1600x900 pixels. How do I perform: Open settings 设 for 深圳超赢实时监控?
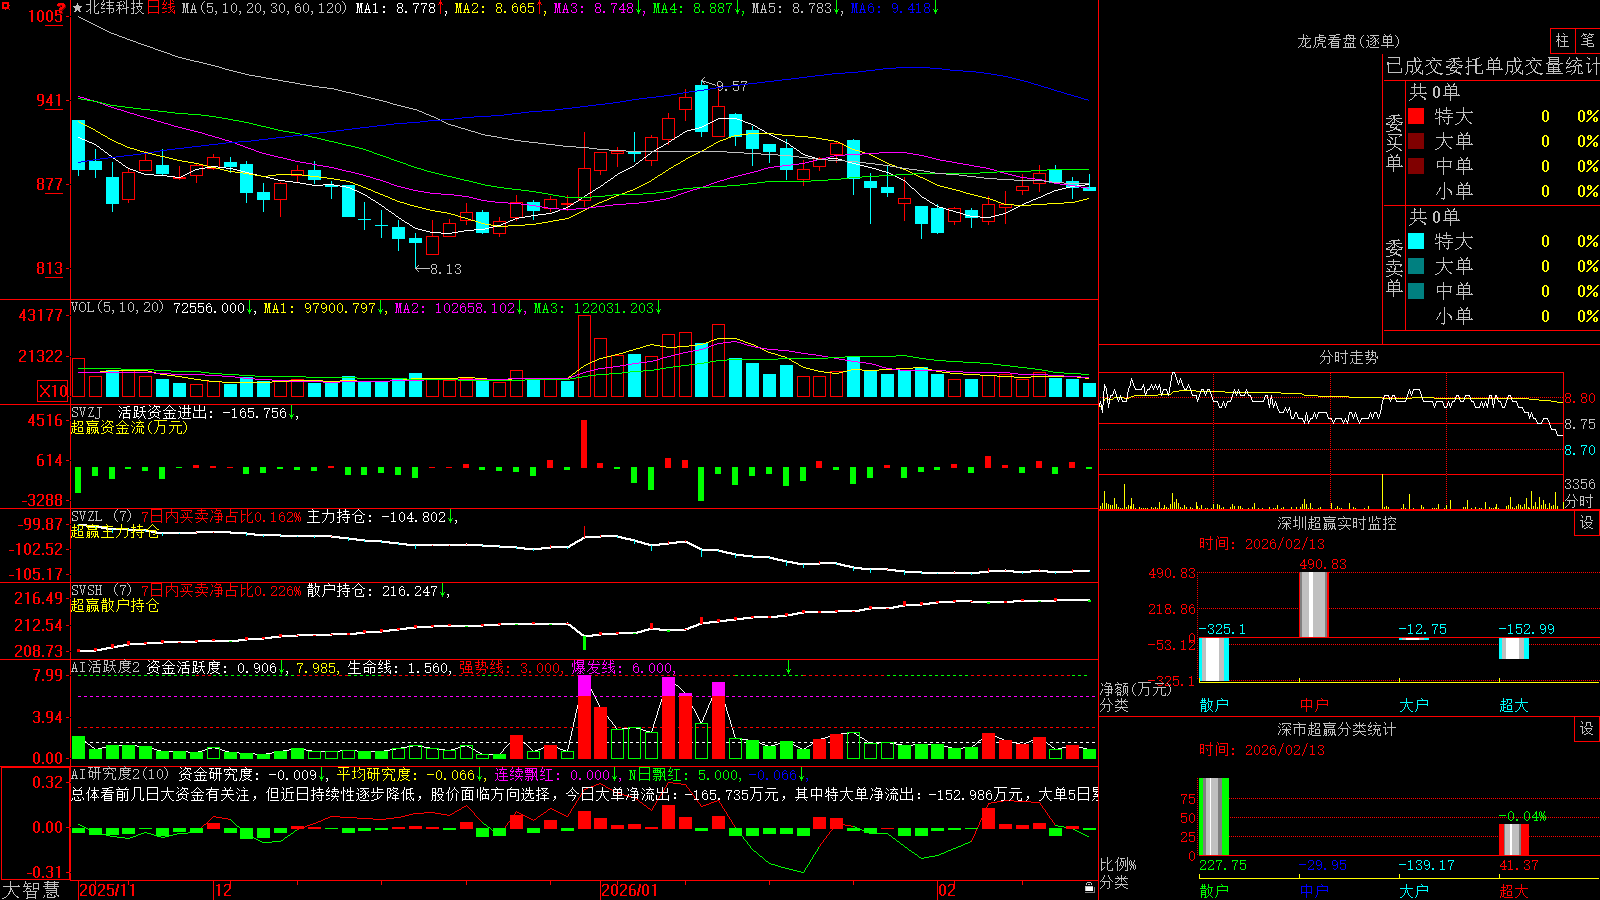click(1587, 523)
